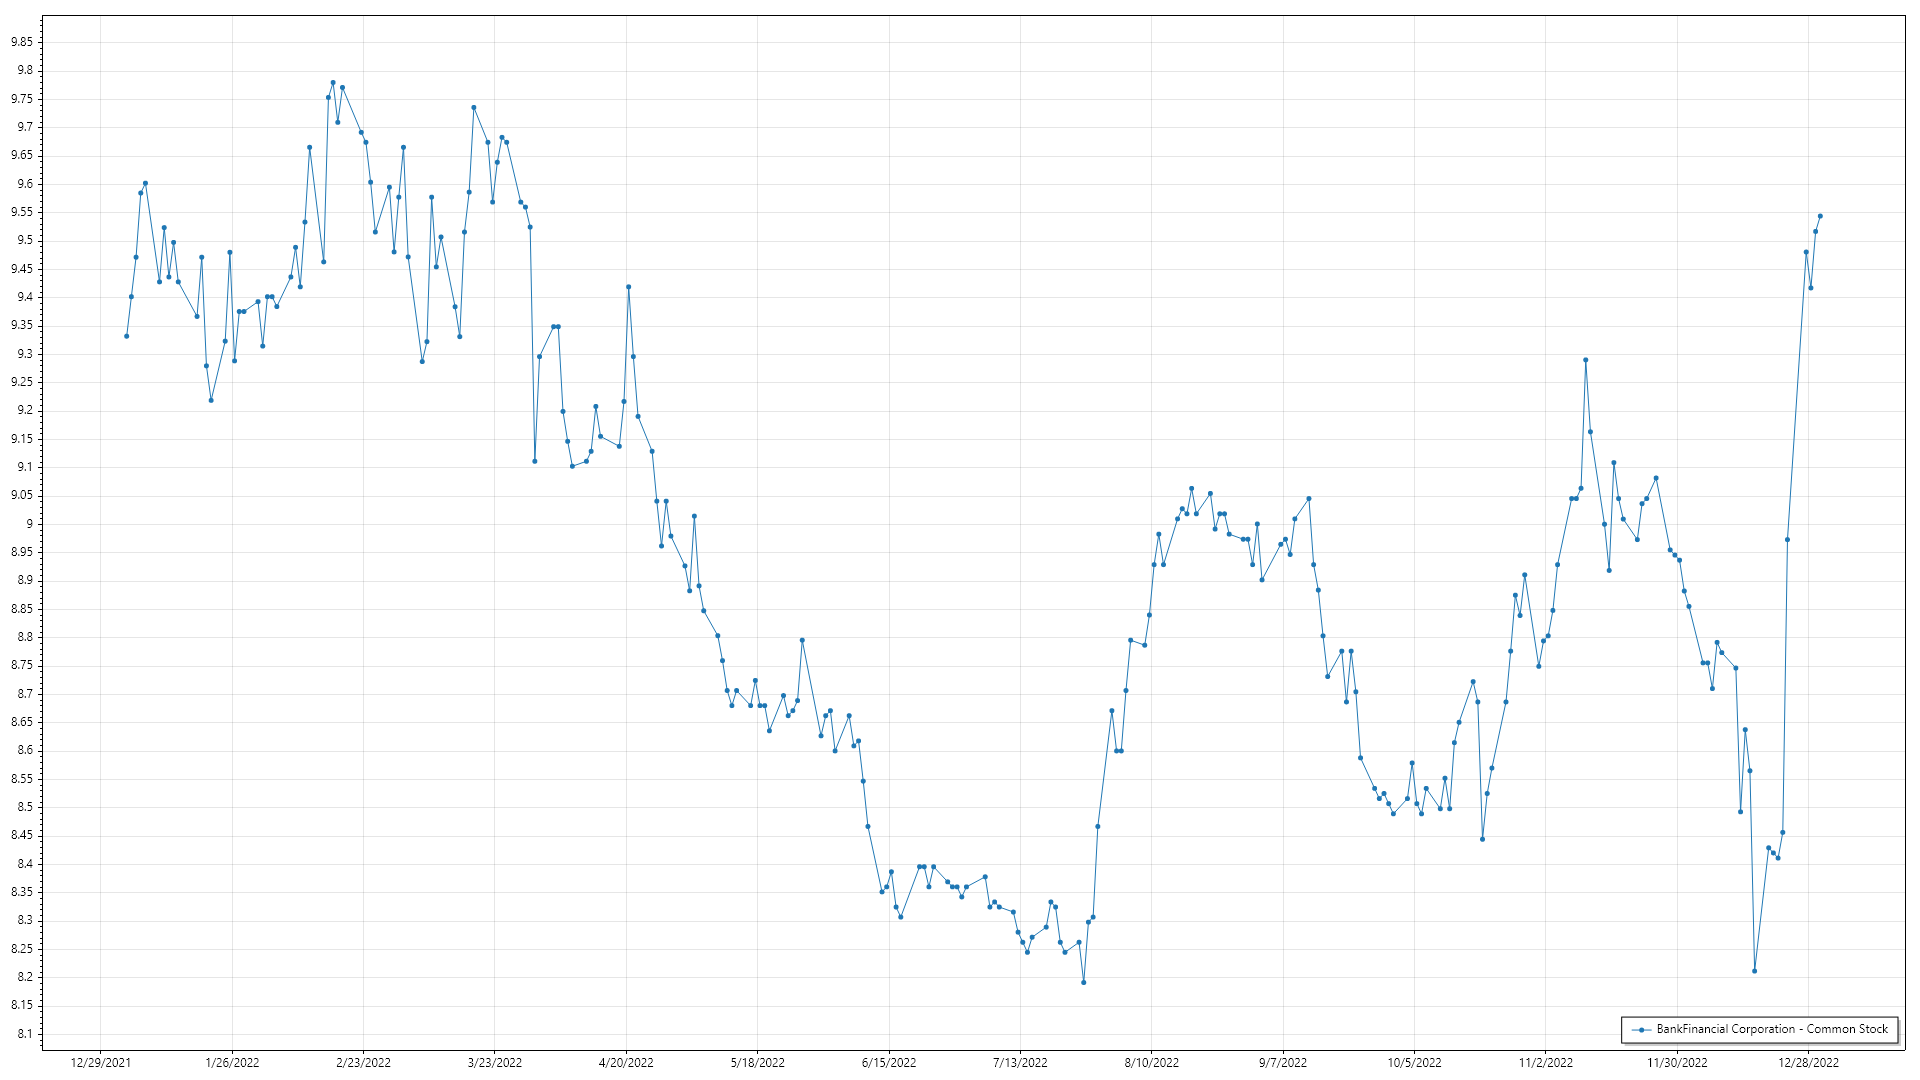Click the 12/29/2021 x-axis date label

[100, 1063]
